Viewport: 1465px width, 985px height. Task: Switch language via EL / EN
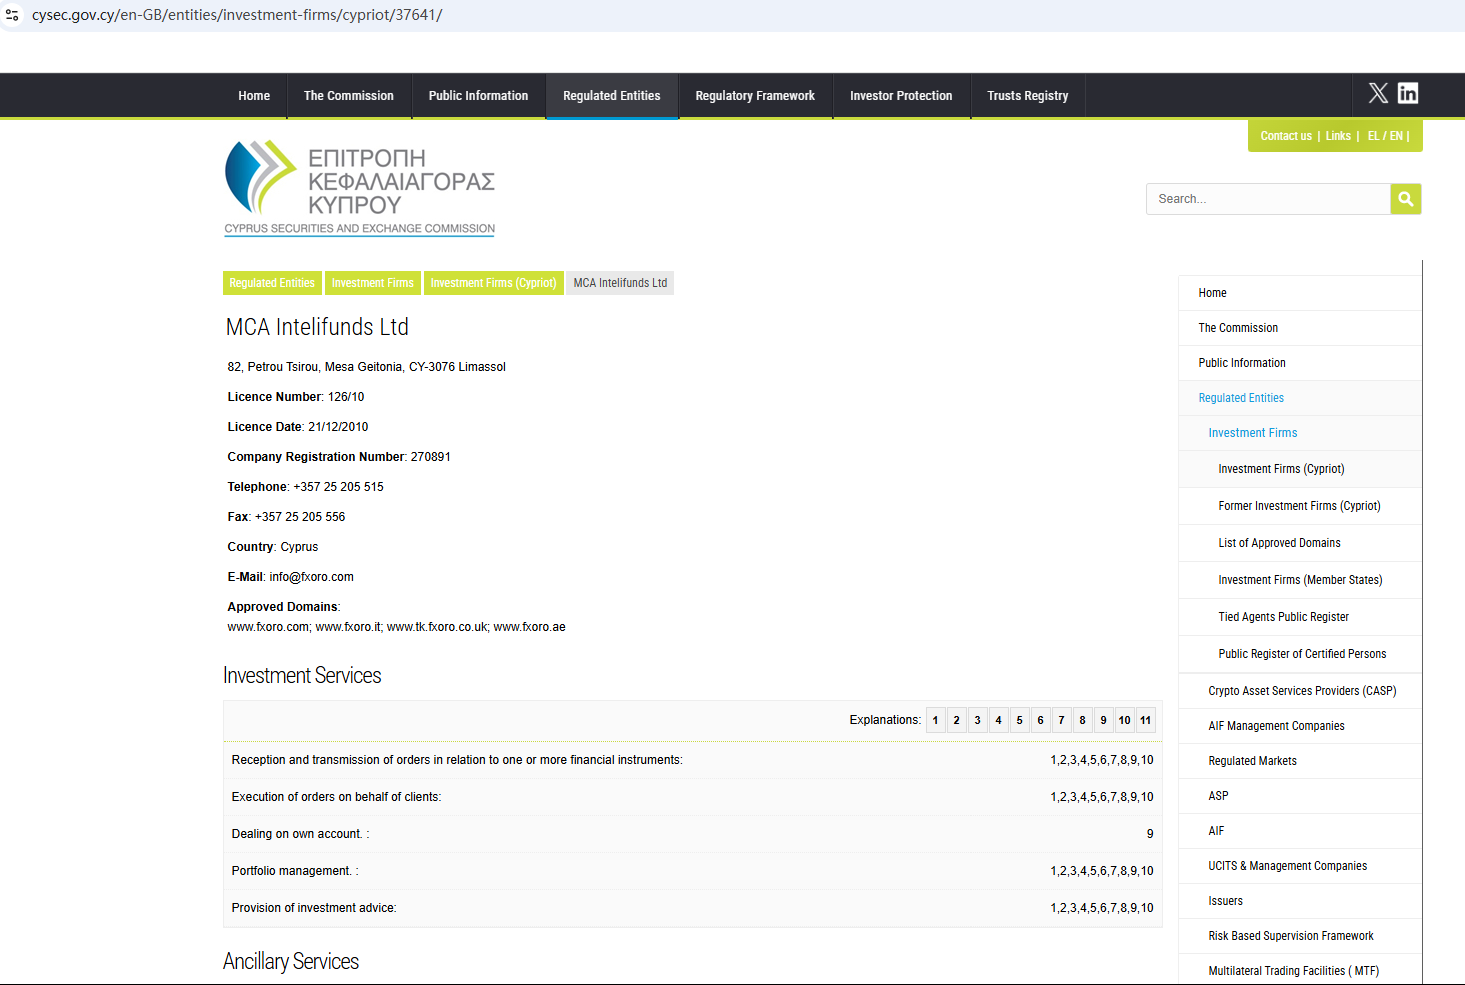click(x=1385, y=136)
